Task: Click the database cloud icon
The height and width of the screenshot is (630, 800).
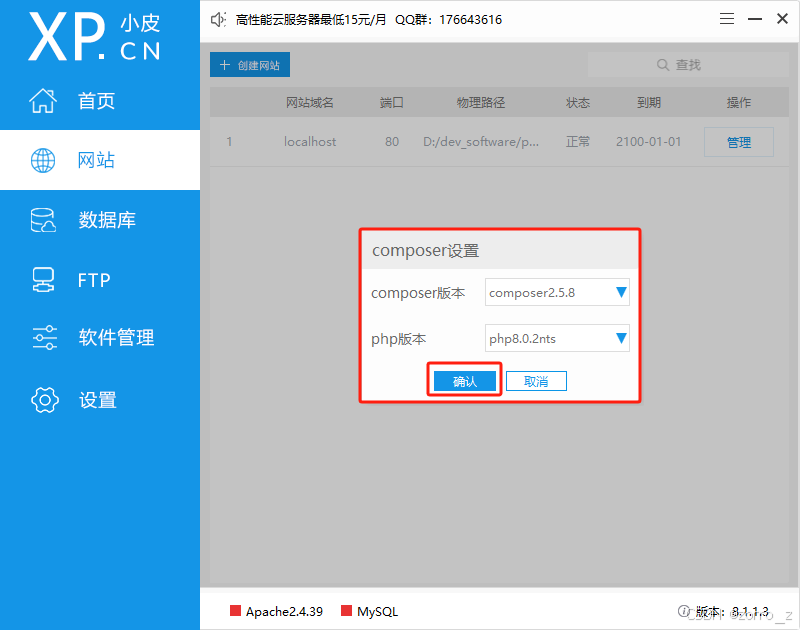Action: tap(43, 220)
